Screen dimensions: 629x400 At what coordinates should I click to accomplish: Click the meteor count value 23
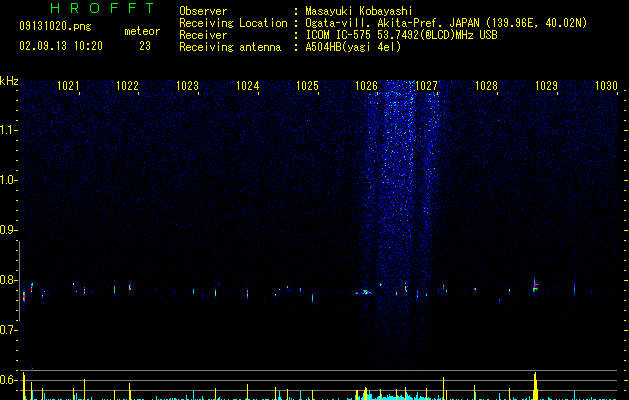[145, 46]
